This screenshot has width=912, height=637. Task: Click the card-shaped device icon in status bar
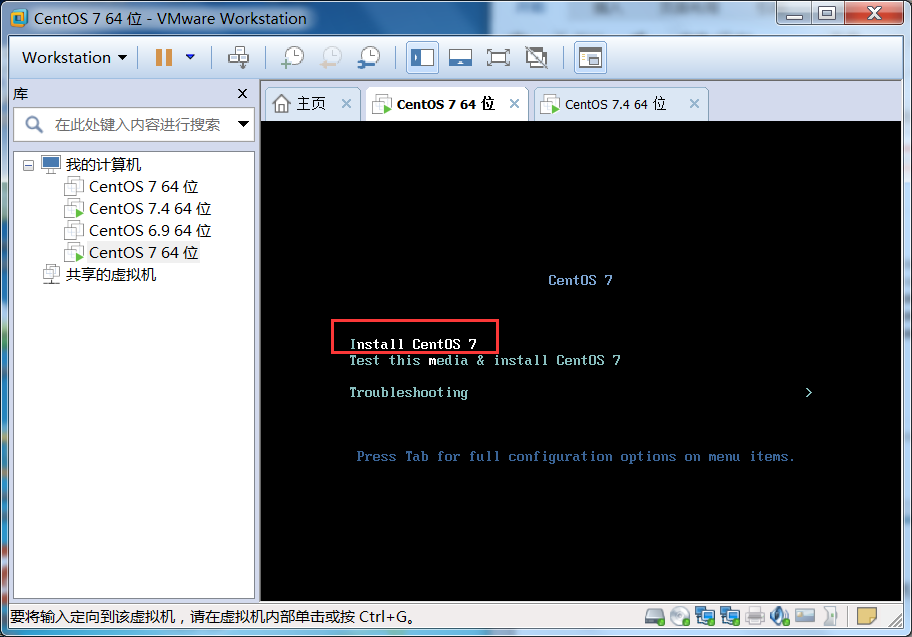pos(805,615)
